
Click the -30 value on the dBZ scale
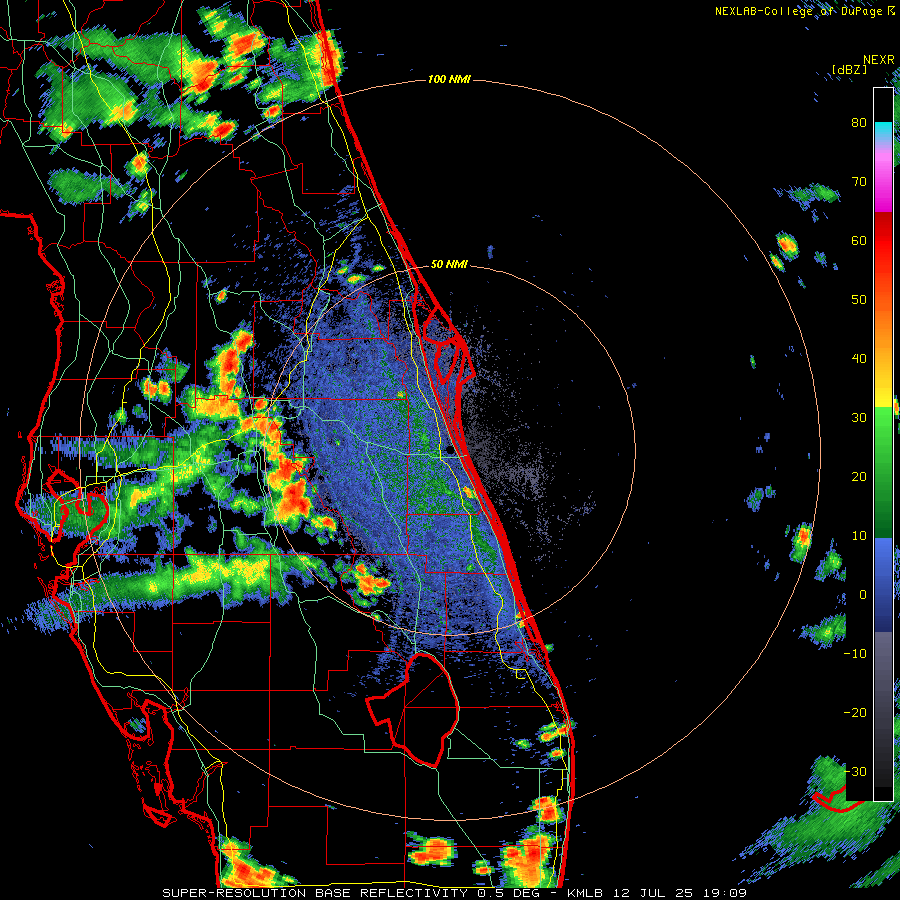[855, 771]
